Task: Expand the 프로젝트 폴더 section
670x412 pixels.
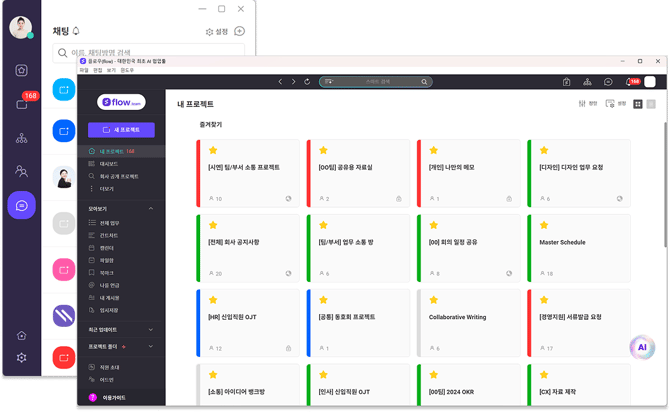Action: (x=150, y=346)
